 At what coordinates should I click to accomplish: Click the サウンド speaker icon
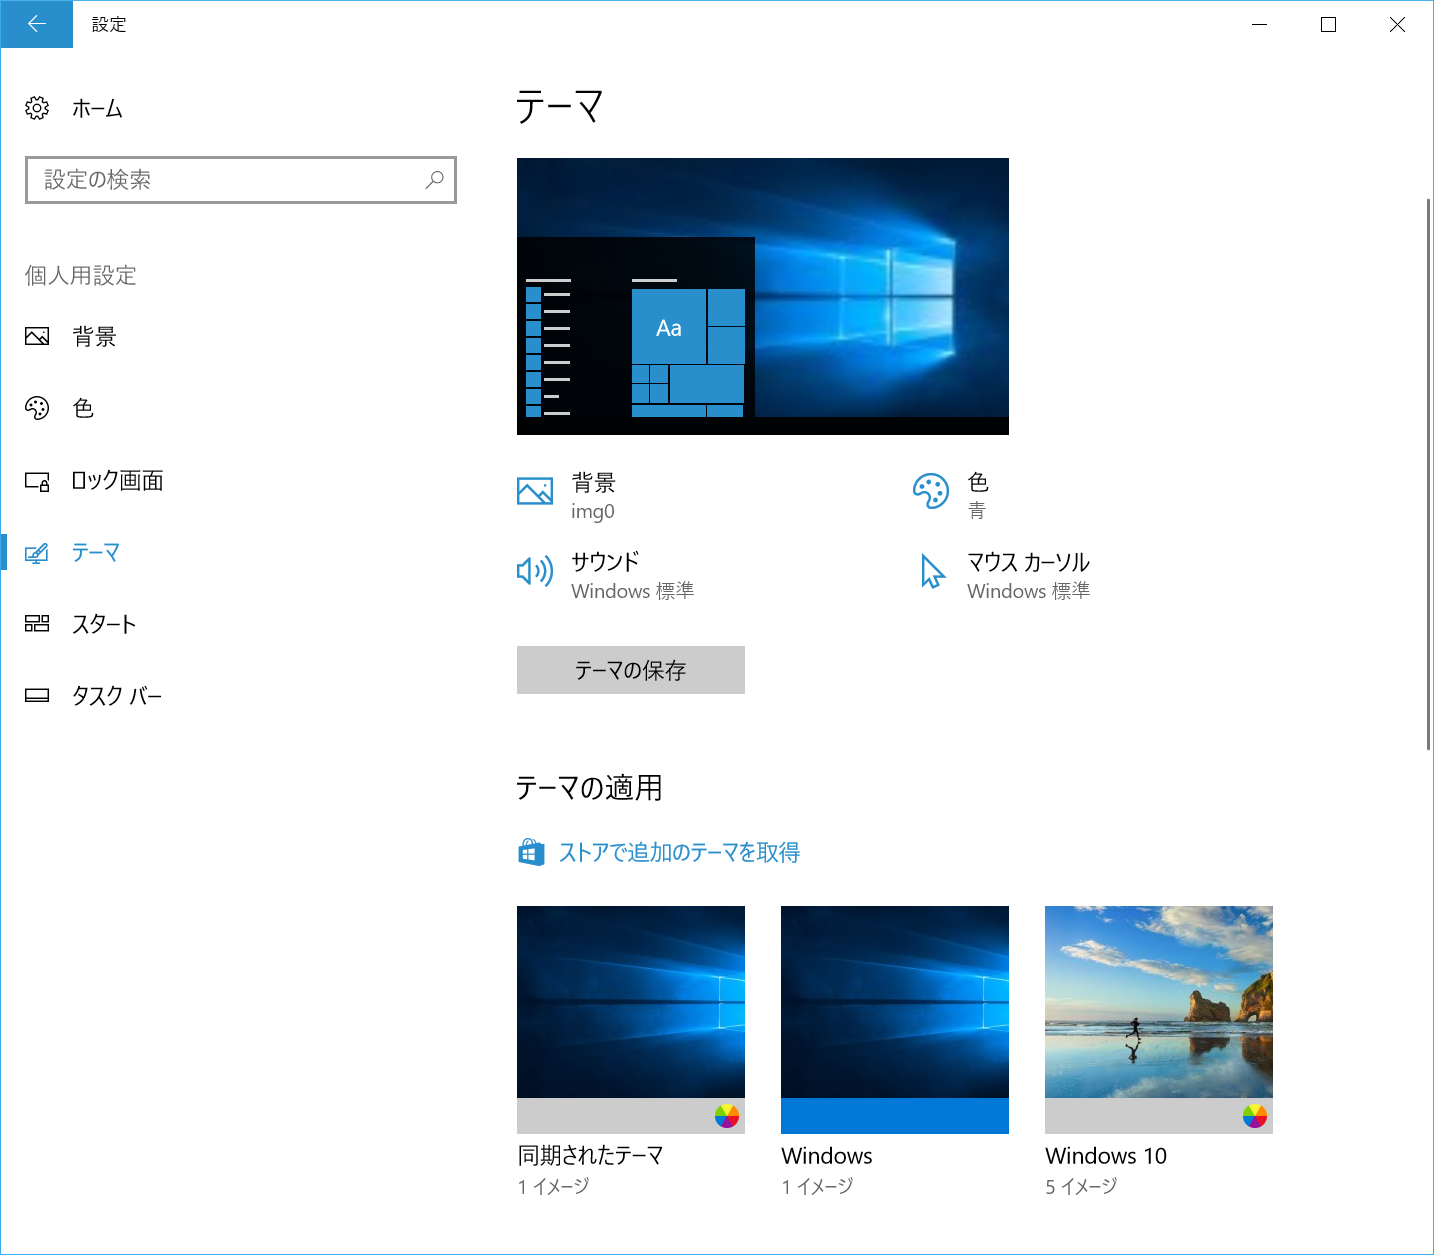pos(535,571)
